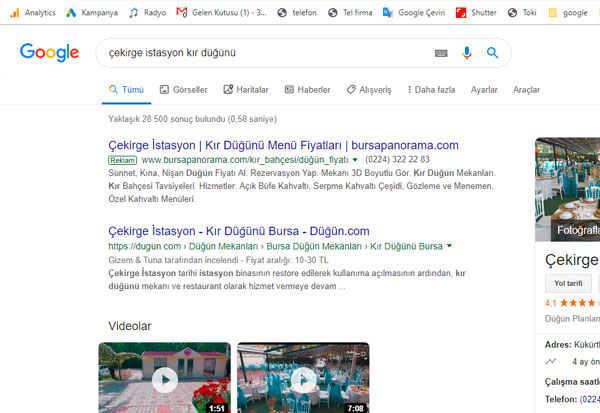Open the Google Çeviri bookmark
This screenshot has height=413, width=600.
[414, 13]
